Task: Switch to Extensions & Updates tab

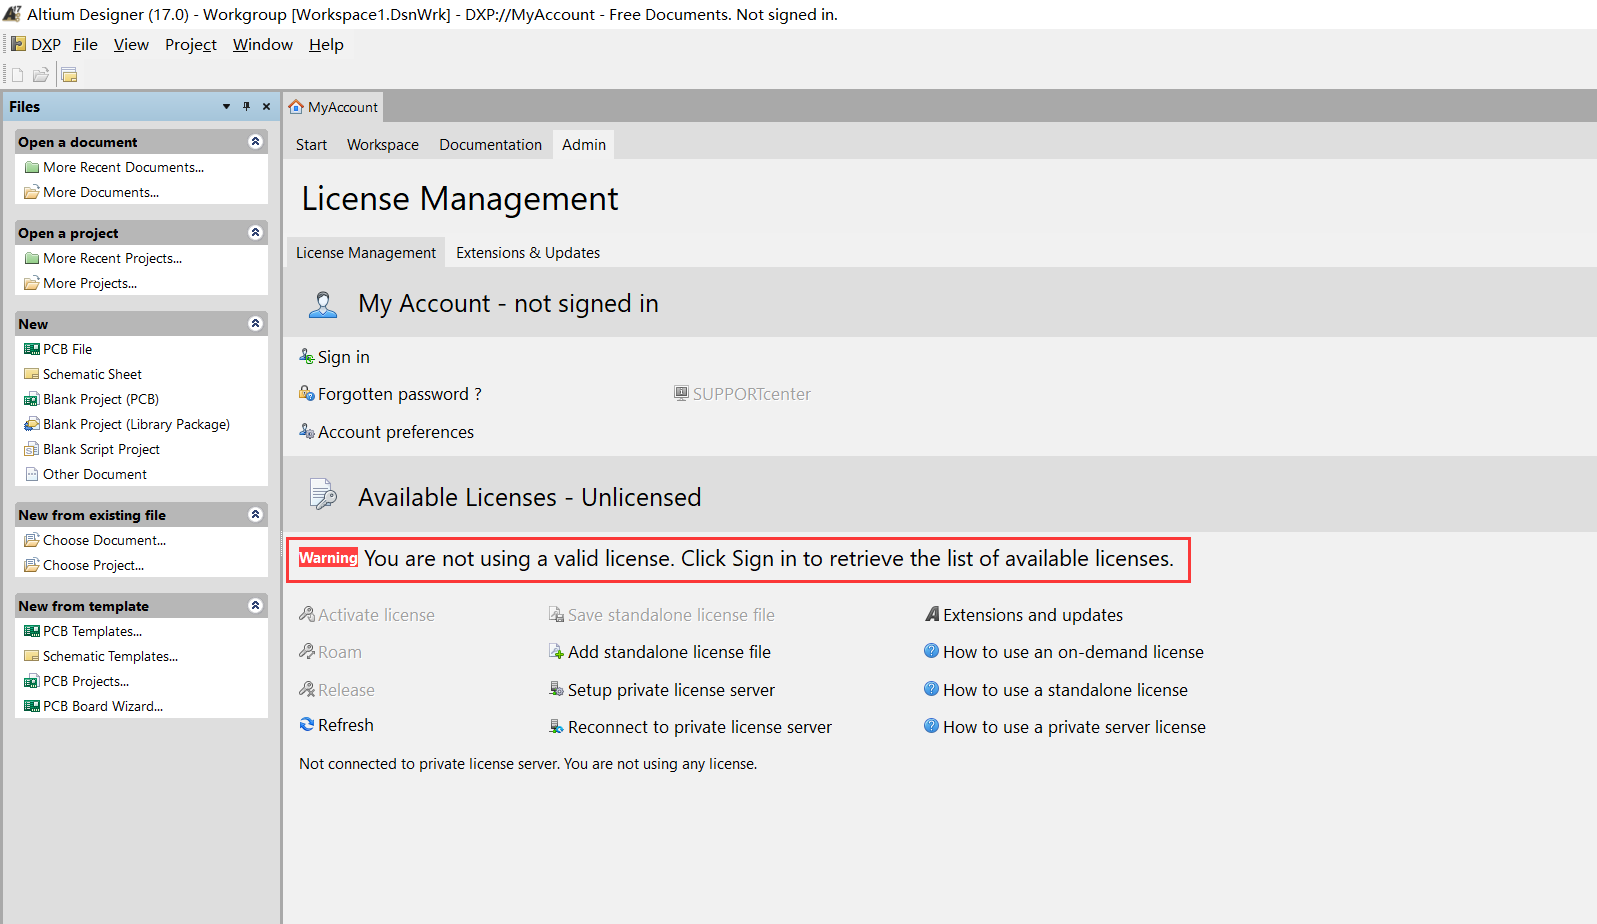Action: point(528,253)
